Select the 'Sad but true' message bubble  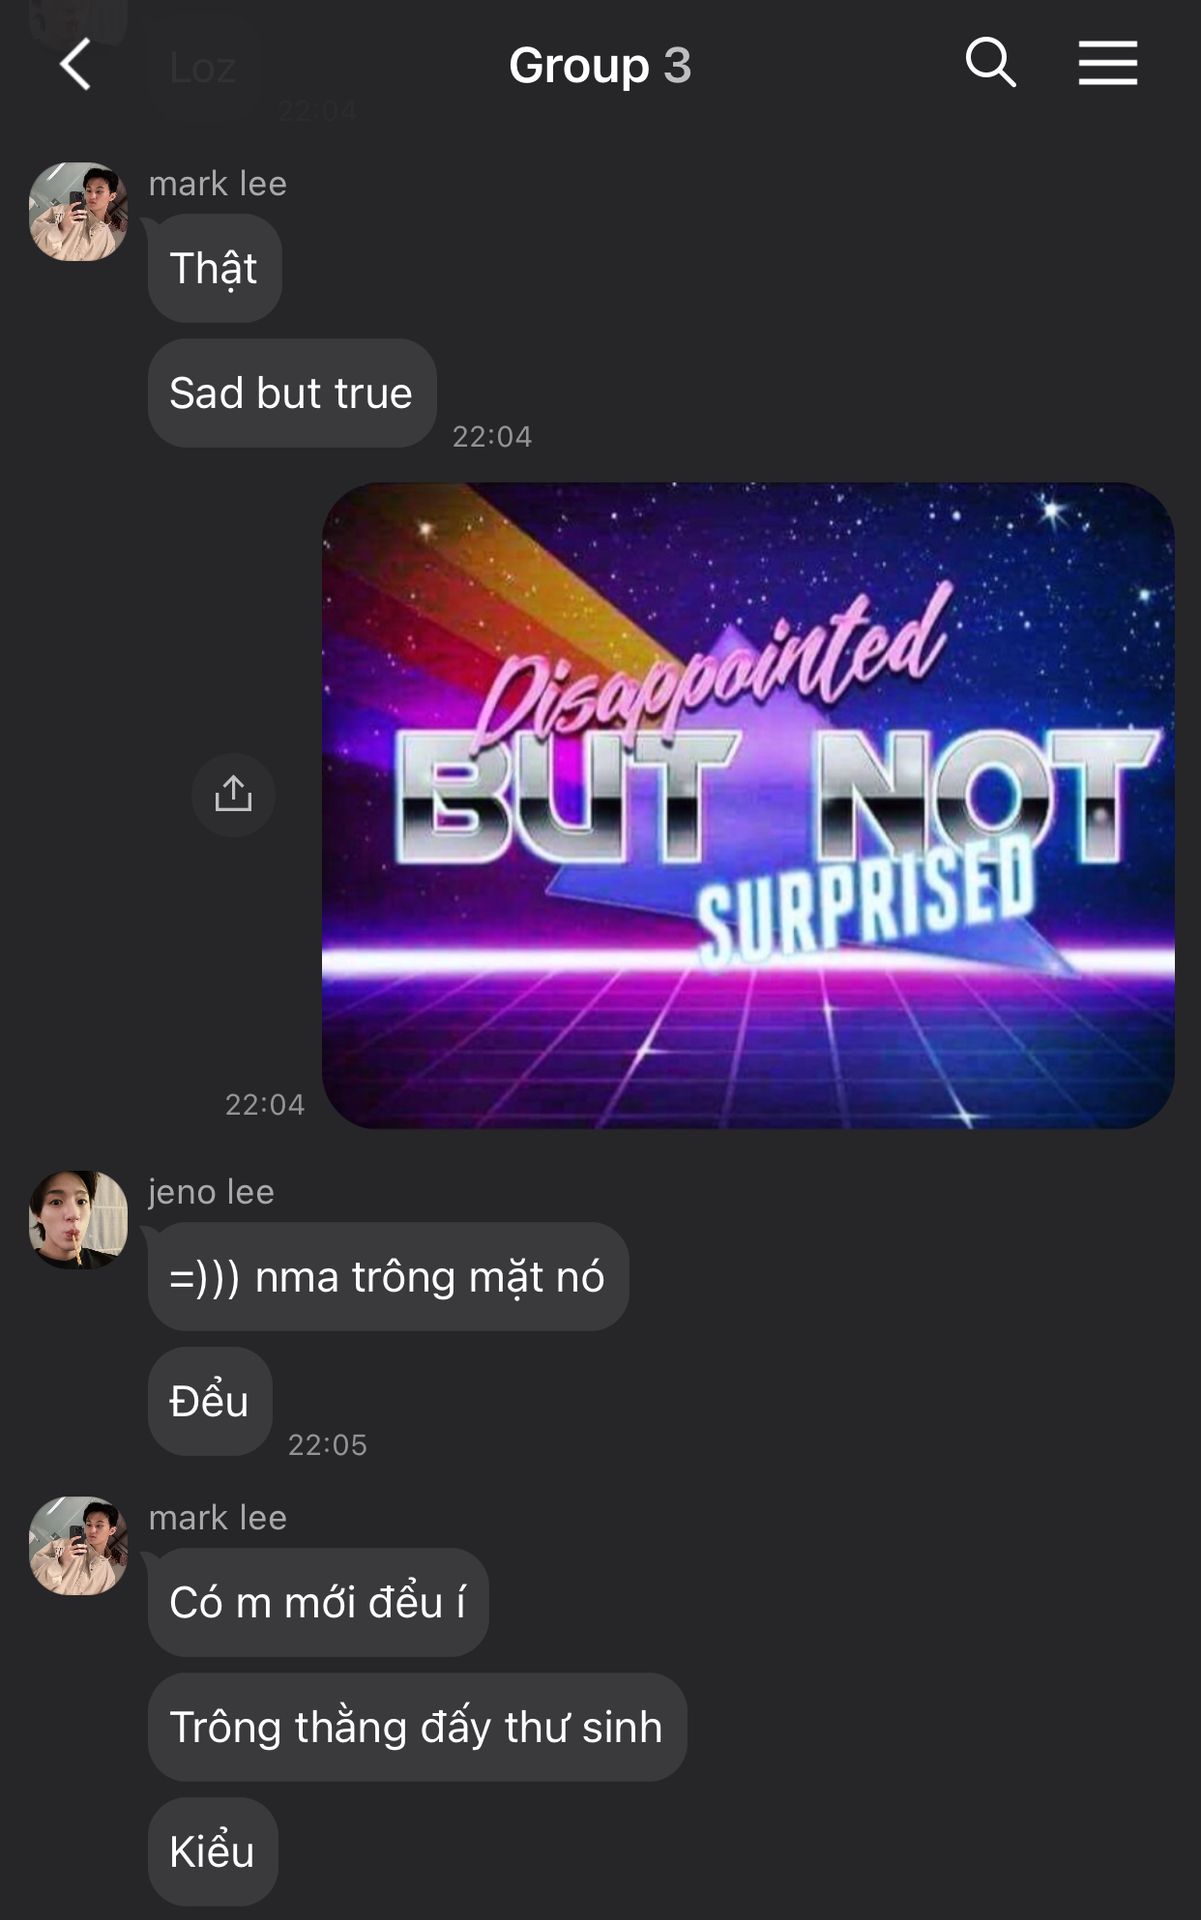tap(292, 393)
